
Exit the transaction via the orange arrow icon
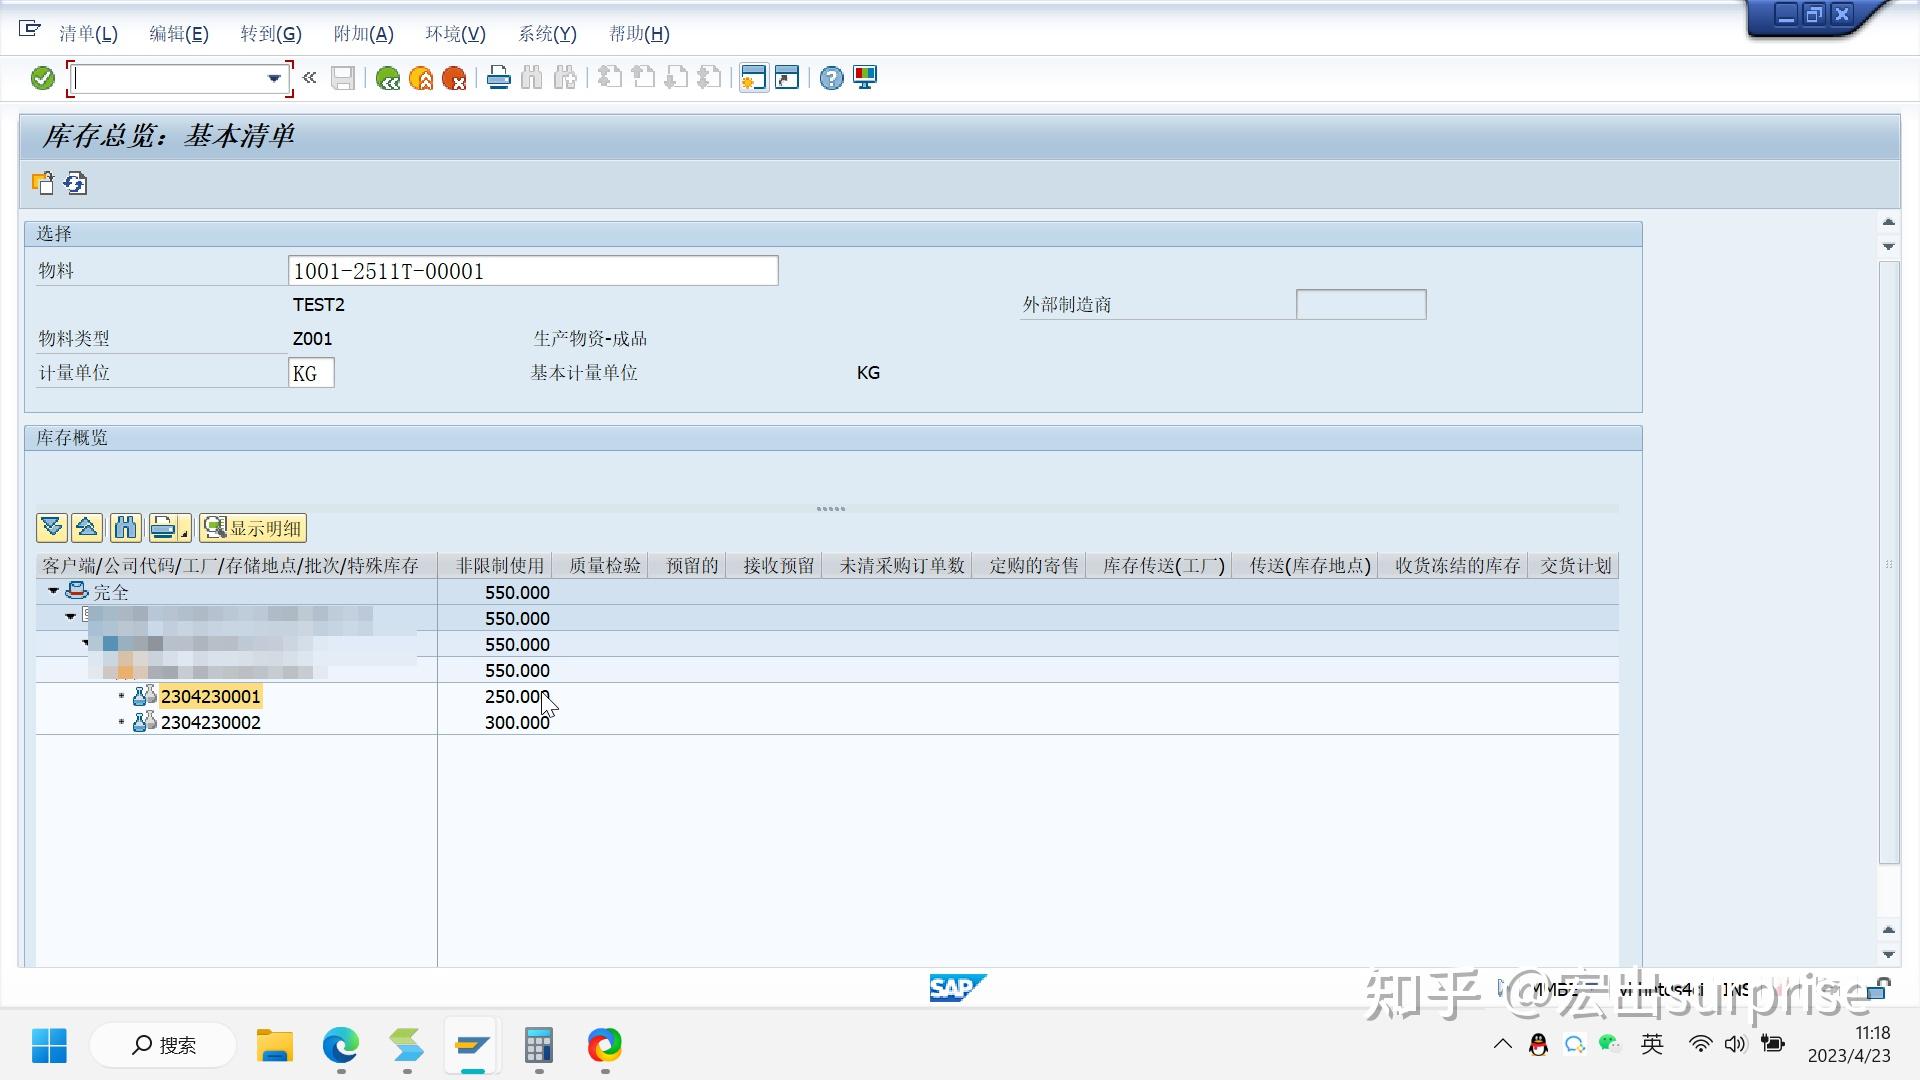(x=421, y=78)
